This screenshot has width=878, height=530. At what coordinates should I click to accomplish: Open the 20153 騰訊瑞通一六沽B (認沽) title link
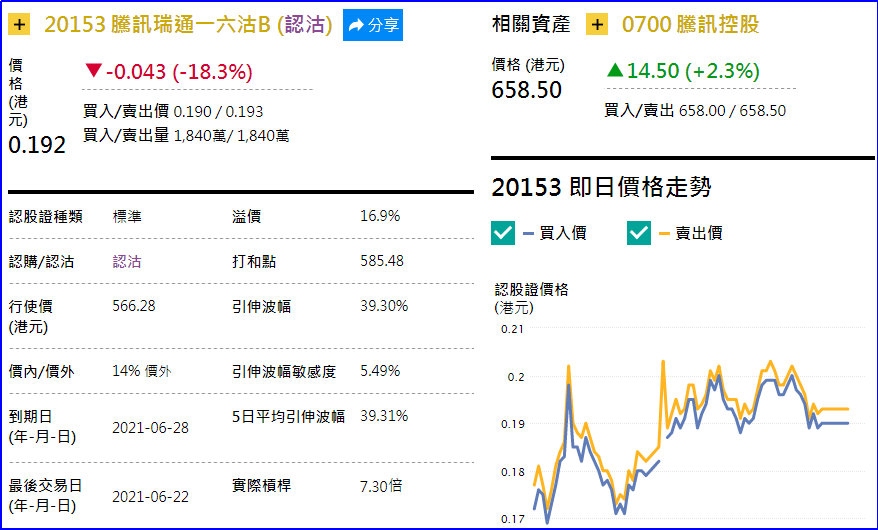coord(188,25)
